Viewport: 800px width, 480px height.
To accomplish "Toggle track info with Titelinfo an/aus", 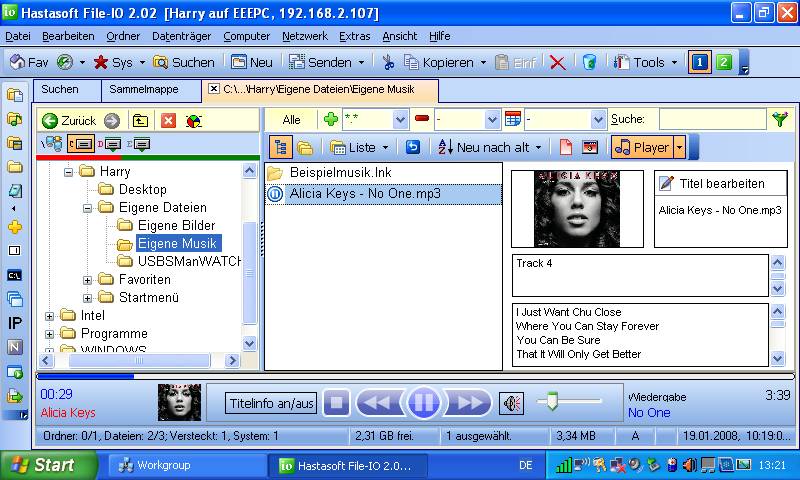I will click(x=271, y=403).
